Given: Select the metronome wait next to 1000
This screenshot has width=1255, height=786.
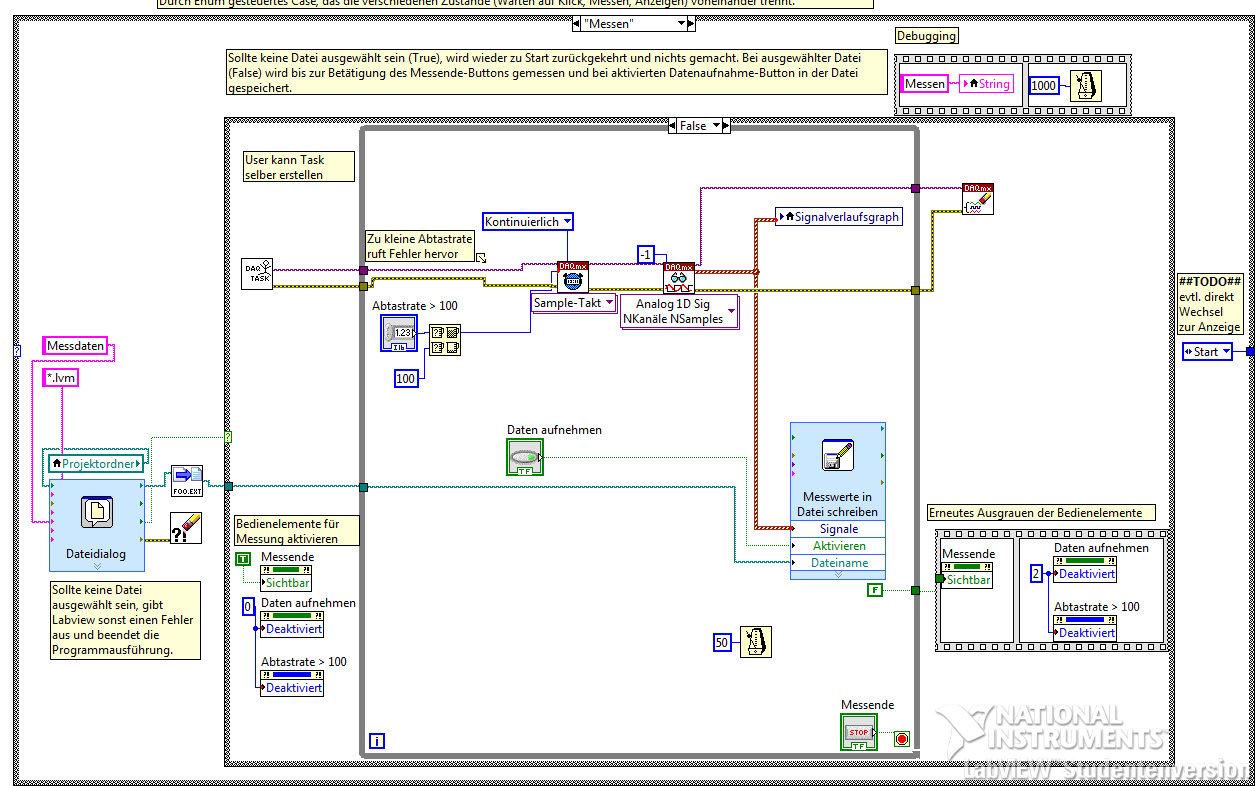Looking at the screenshot, I should click(1084, 85).
